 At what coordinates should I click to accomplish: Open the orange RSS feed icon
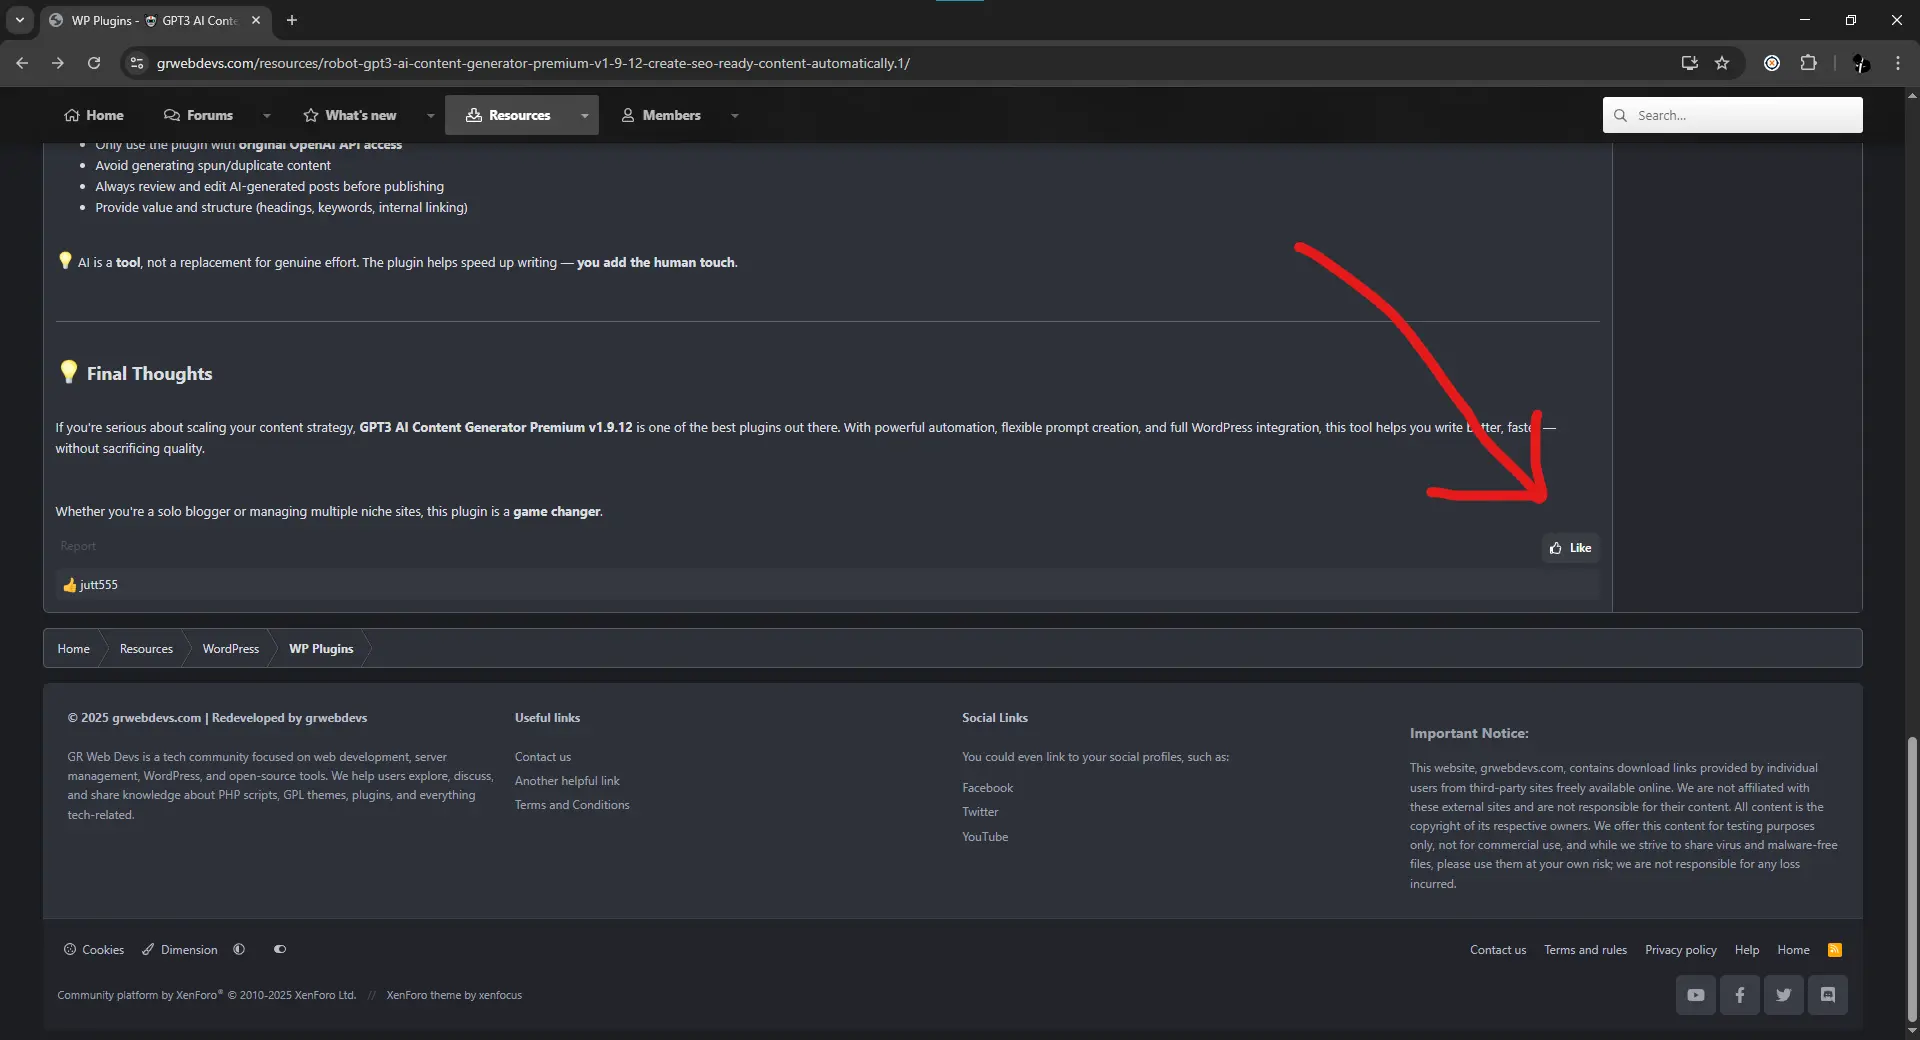pyautogui.click(x=1834, y=950)
